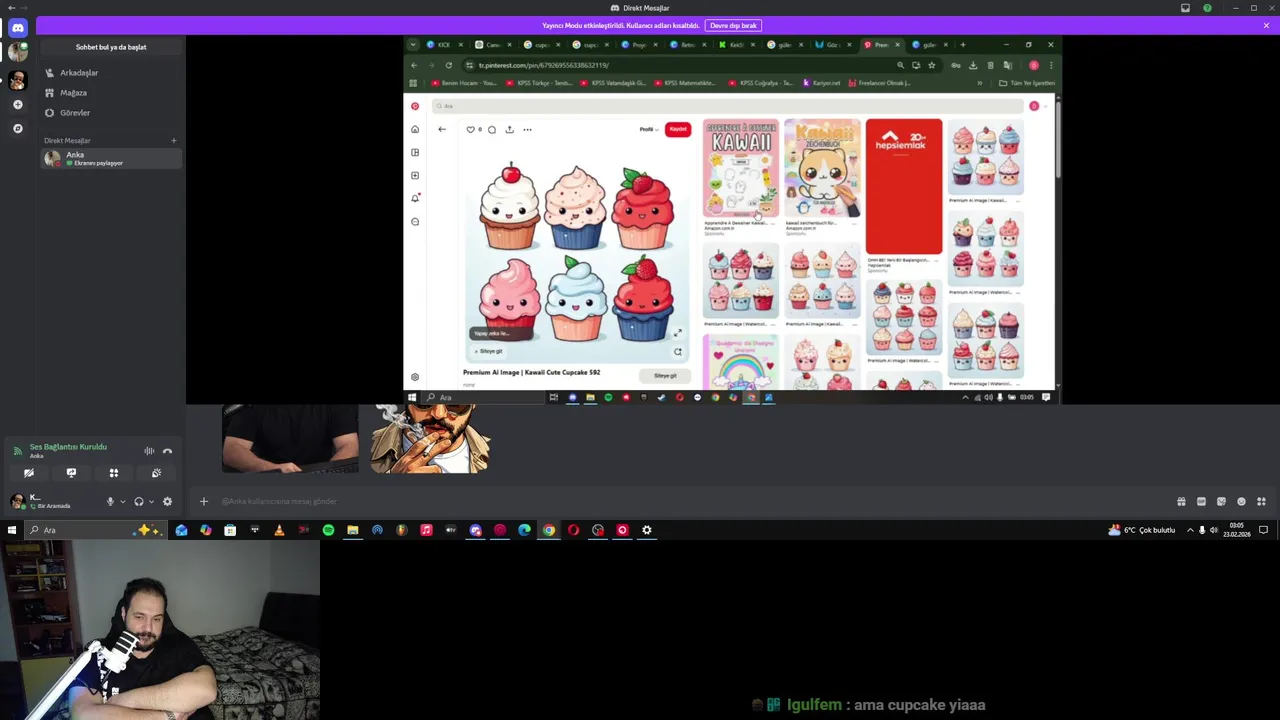Switch to the KekSt browser tab in stream
The image size is (1280, 720).
coord(738,45)
